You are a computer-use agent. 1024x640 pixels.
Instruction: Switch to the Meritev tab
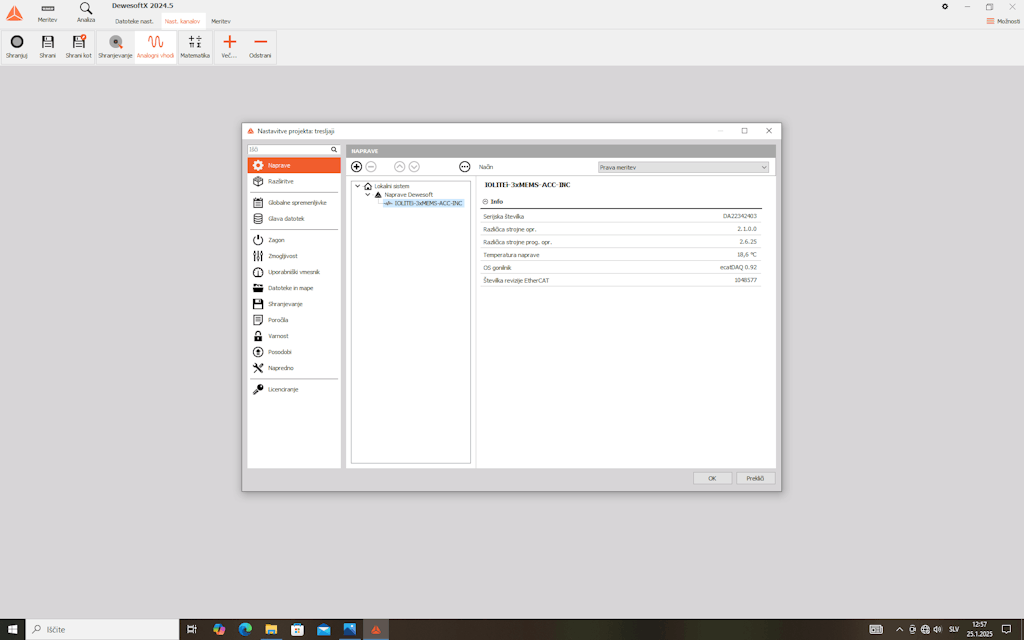pos(221,22)
